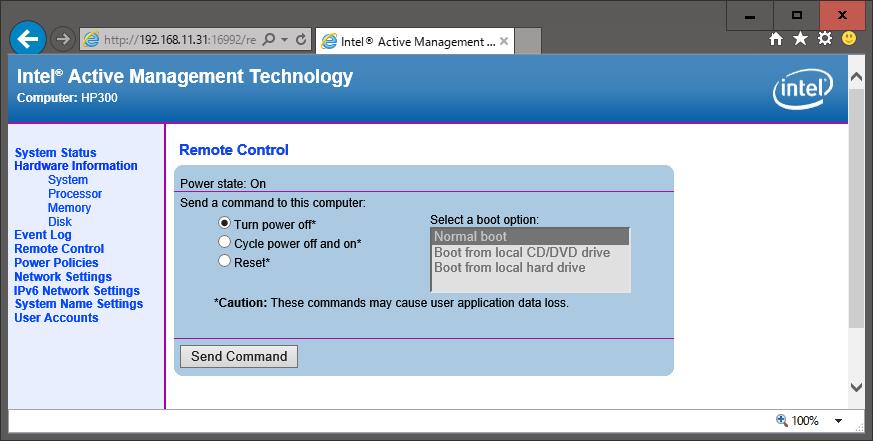Open the address bar dropdown arrow

pos(285,40)
